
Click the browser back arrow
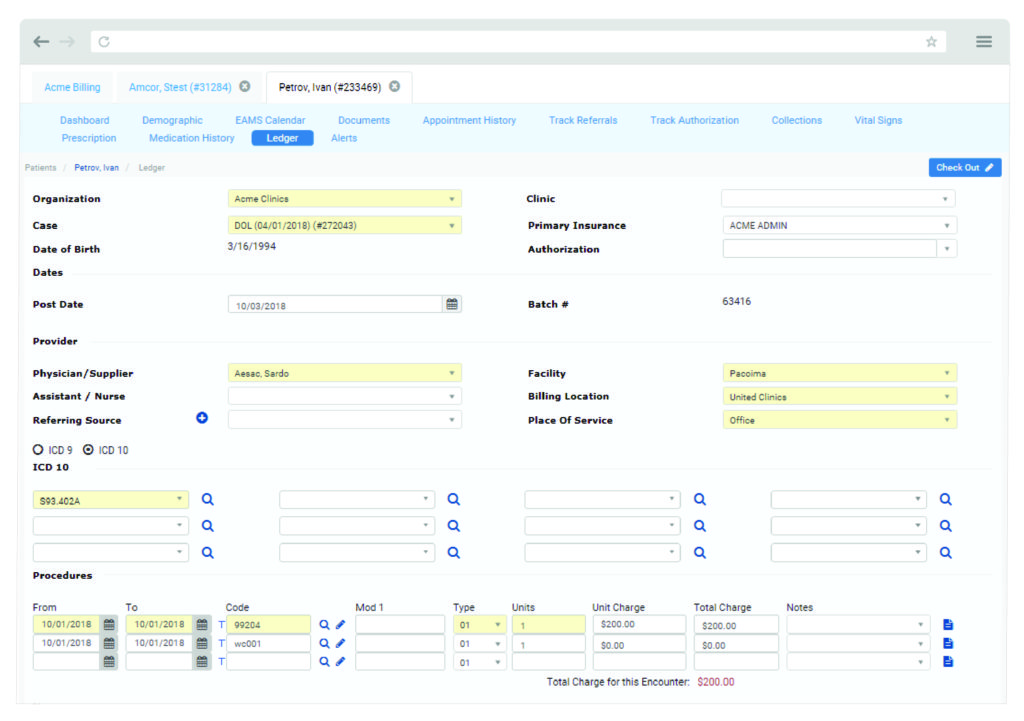[41, 42]
